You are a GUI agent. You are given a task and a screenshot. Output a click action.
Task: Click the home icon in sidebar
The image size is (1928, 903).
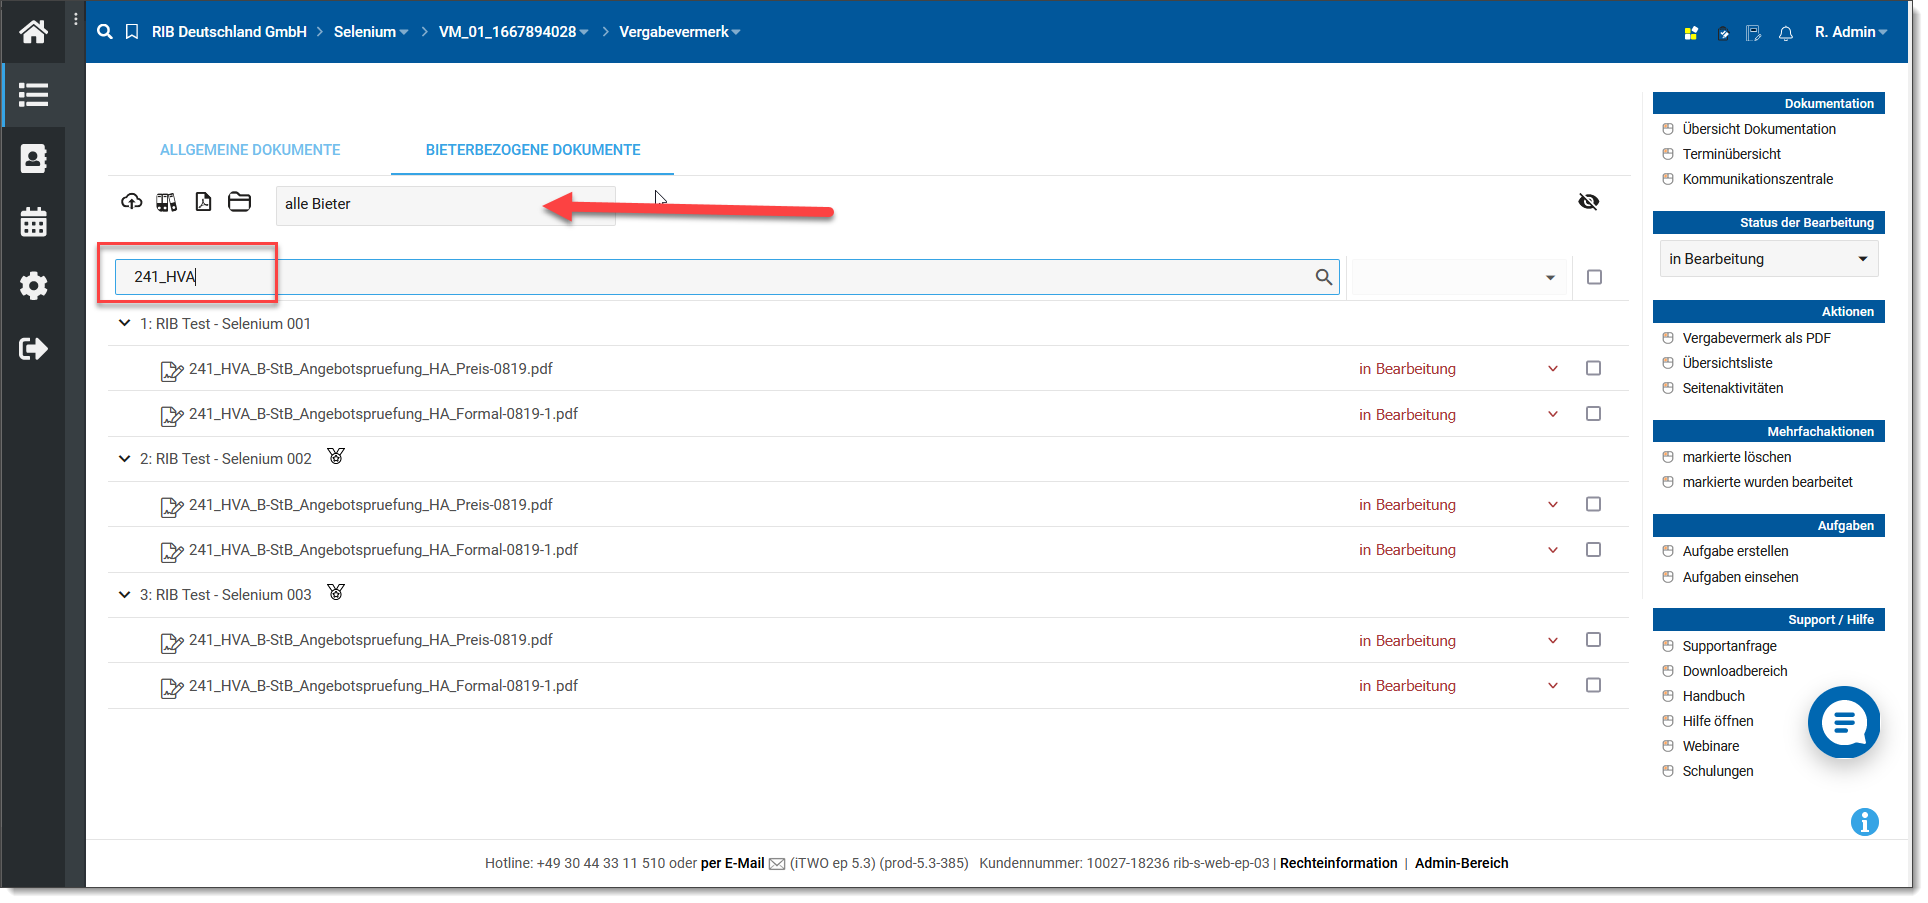(x=33, y=32)
